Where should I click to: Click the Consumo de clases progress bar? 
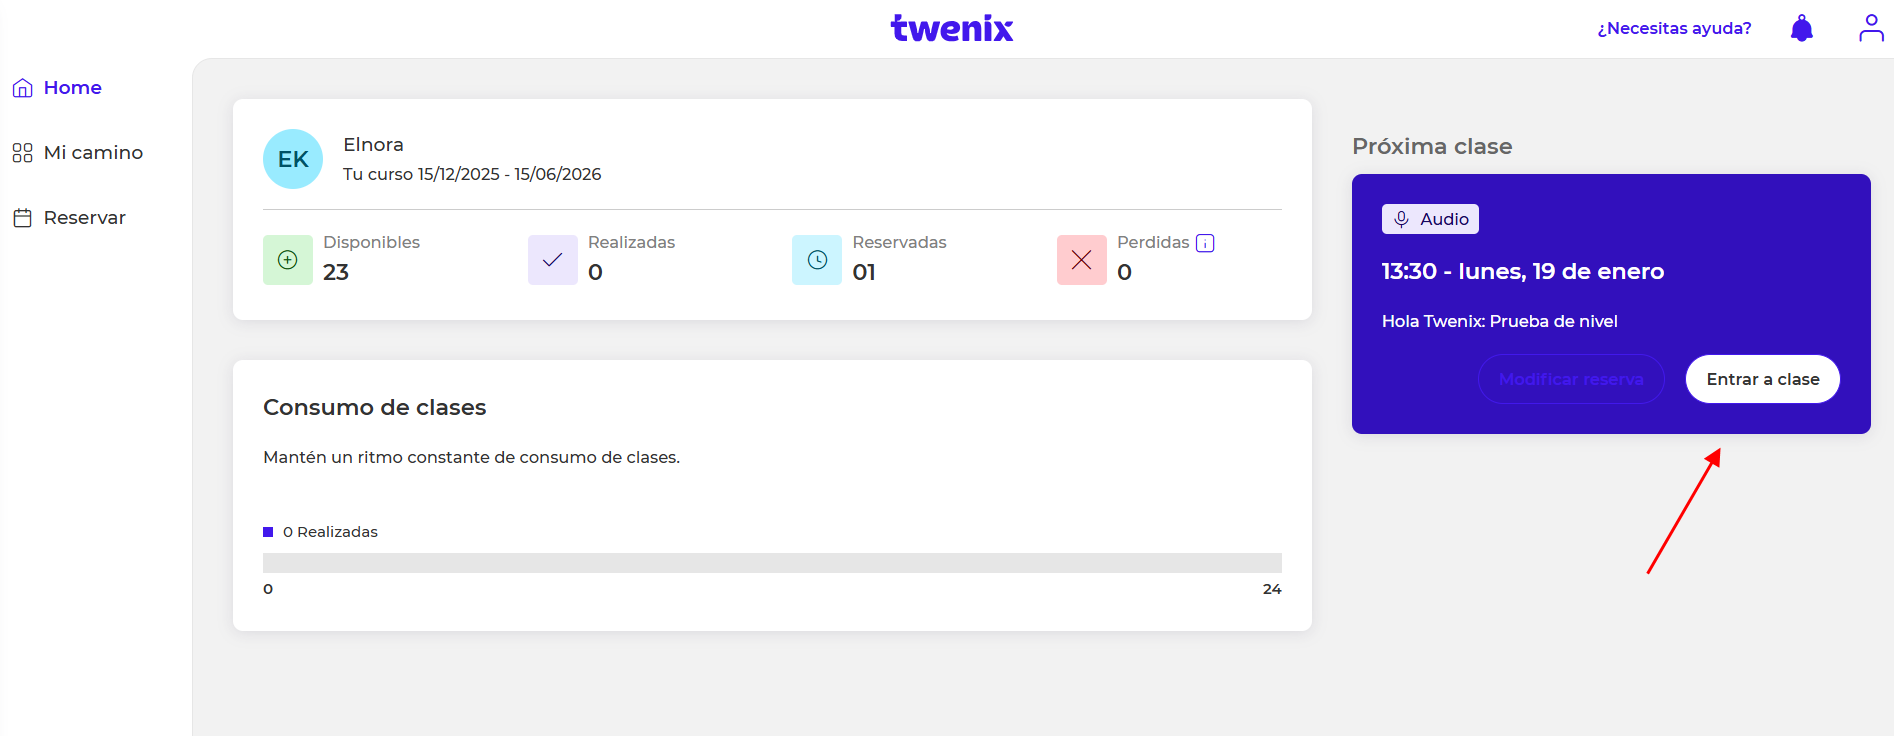(772, 563)
